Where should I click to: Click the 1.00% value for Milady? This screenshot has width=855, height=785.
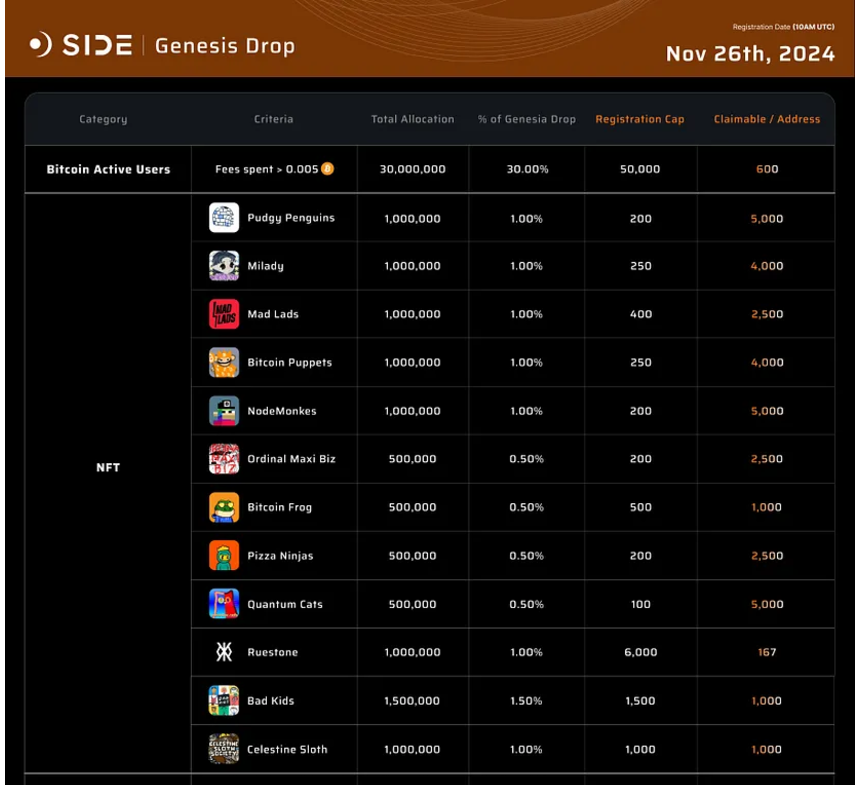coord(526,266)
